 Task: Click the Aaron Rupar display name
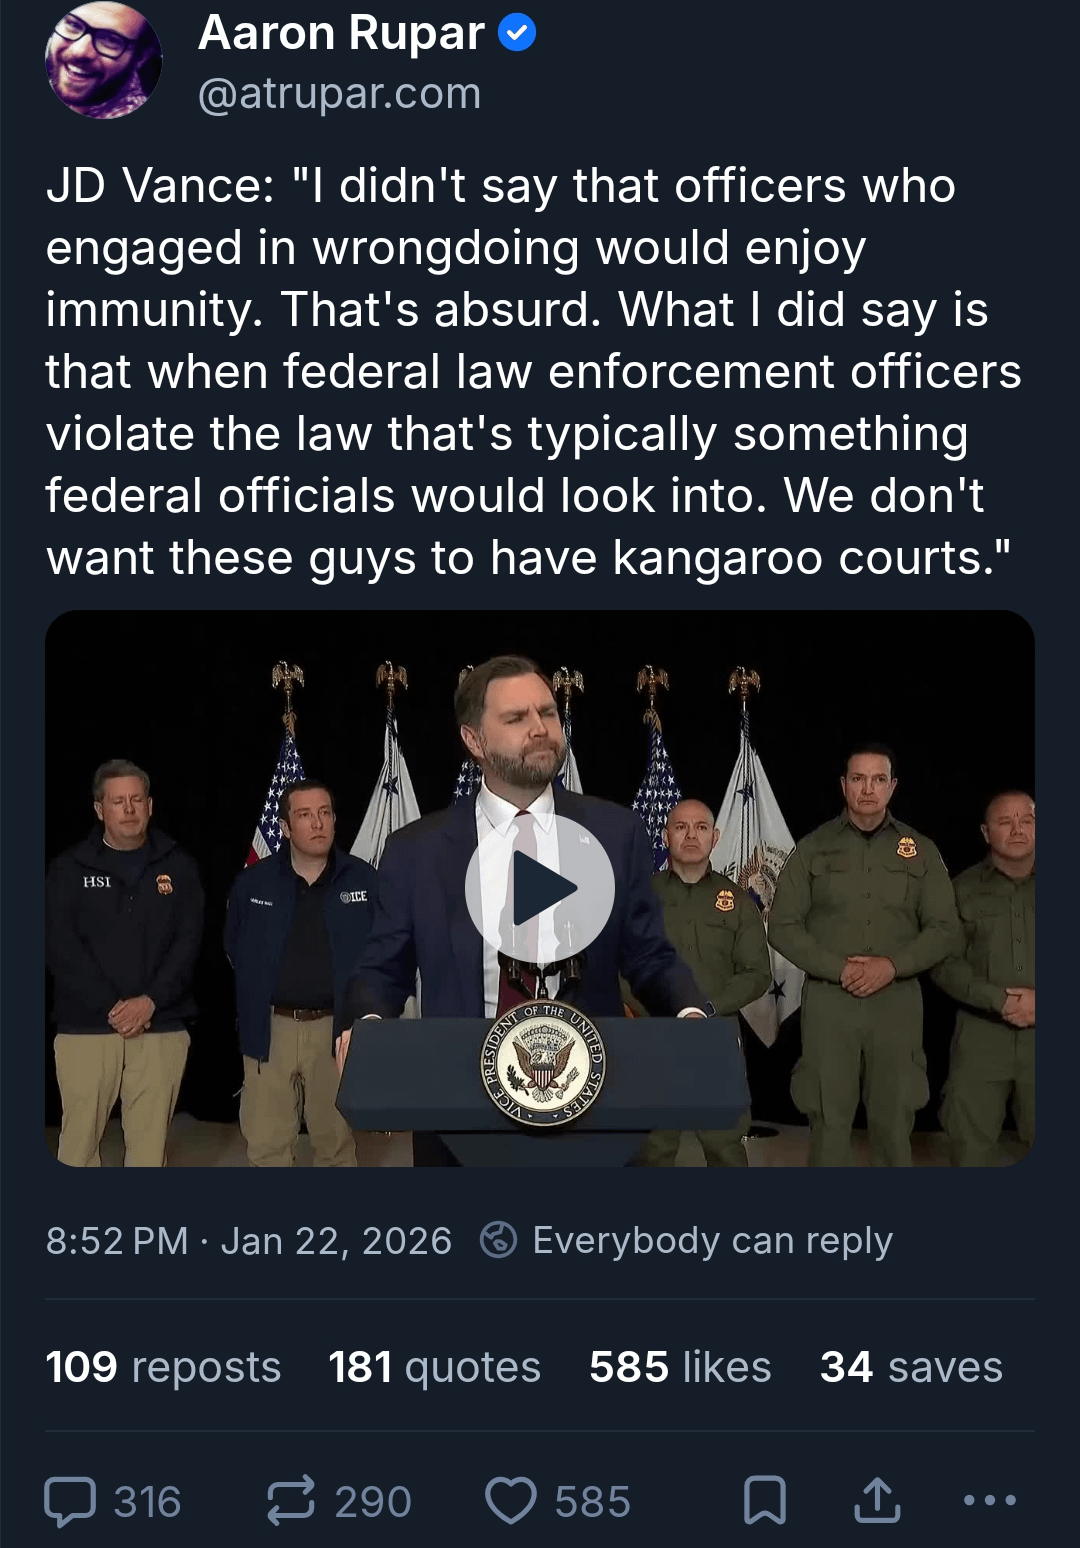pyautogui.click(x=341, y=33)
